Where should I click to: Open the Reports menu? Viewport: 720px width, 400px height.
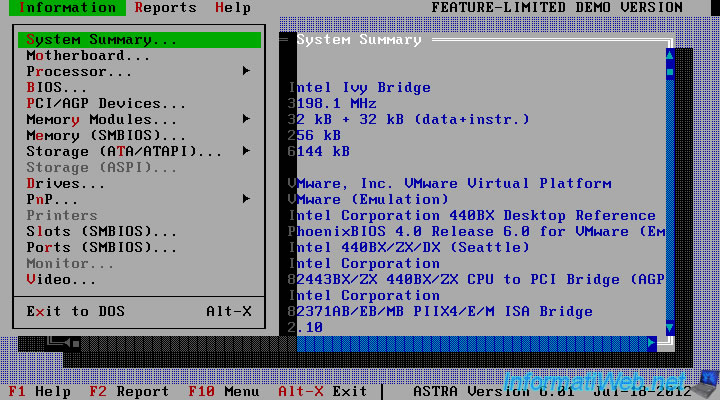[166, 8]
